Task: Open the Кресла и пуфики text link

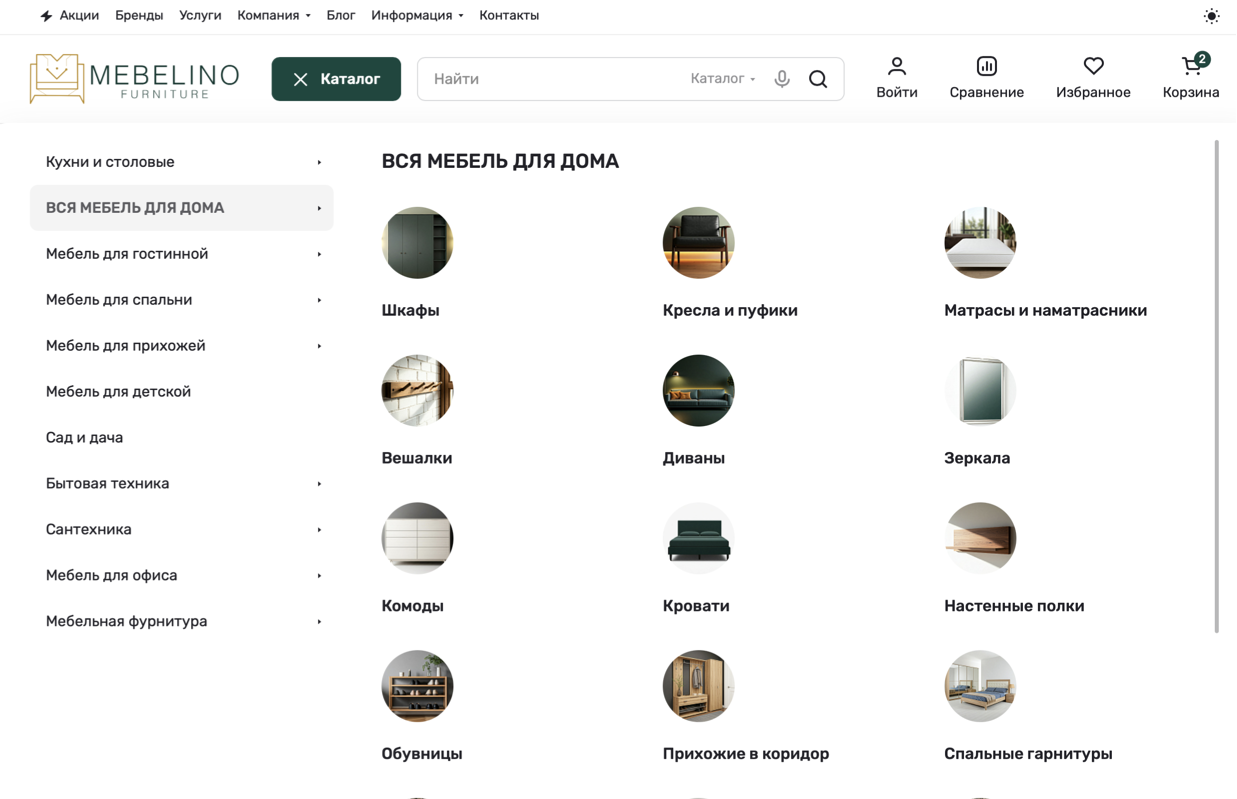Action: point(730,311)
